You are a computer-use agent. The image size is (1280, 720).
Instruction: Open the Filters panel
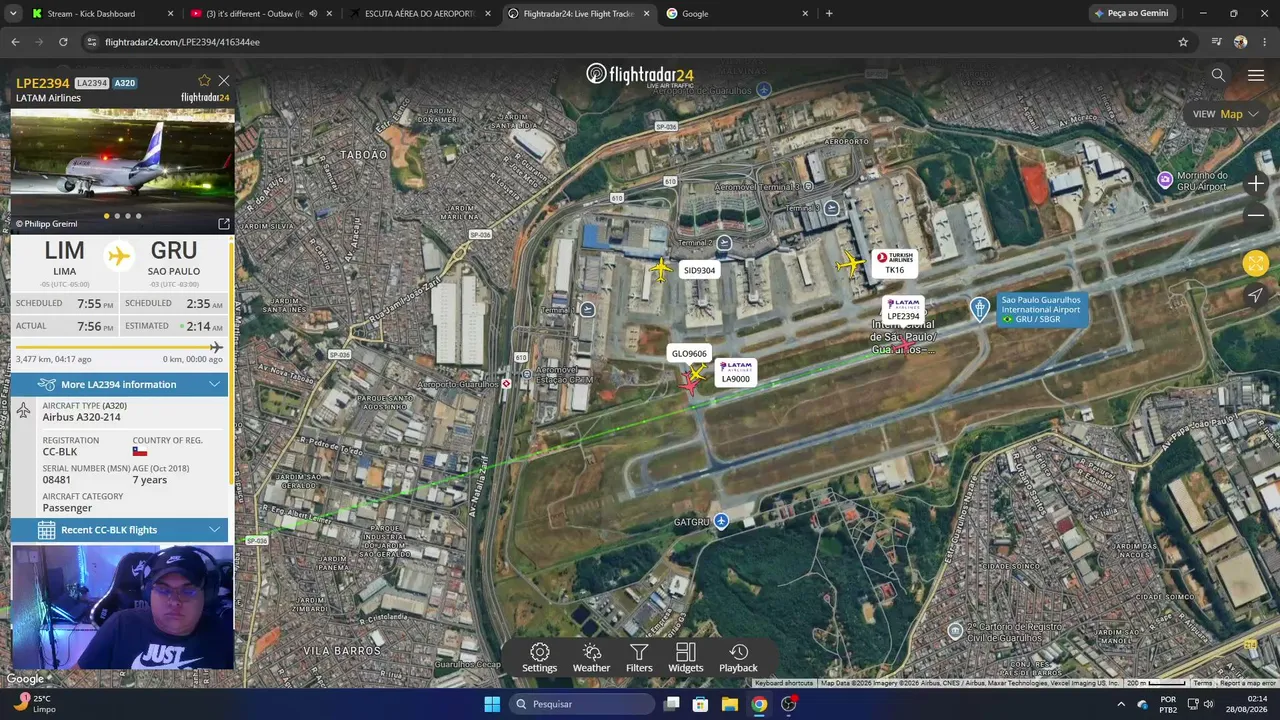(639, 658)
